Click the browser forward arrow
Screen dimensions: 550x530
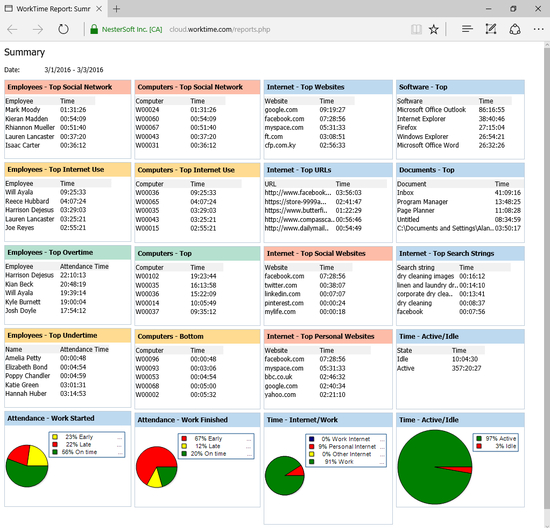pyautogui.click(x=38, y=29)
